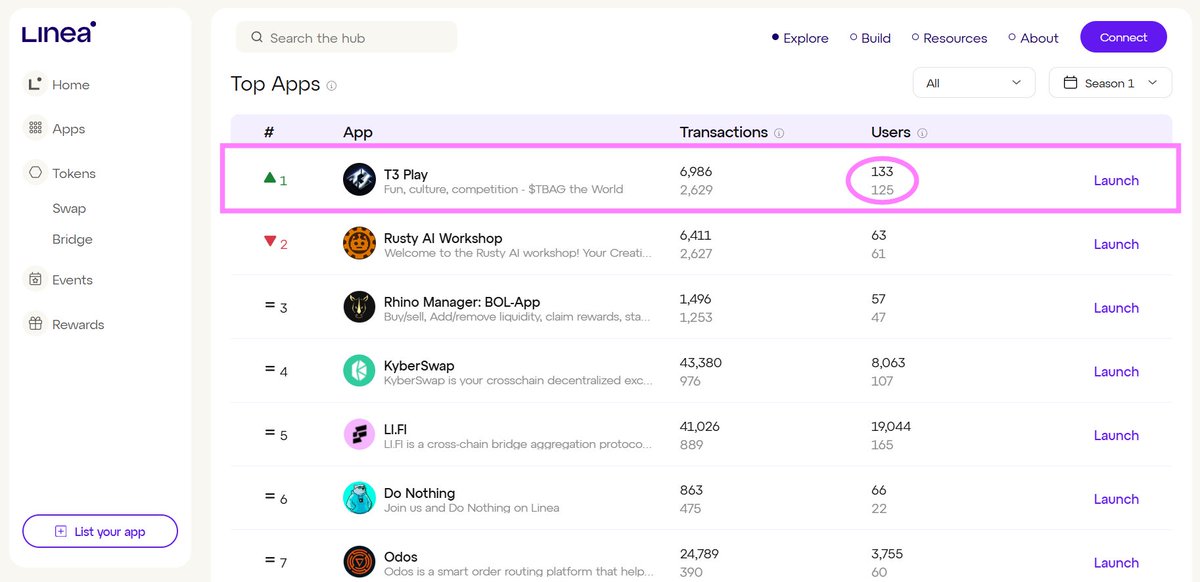This screenshot has width=1200, height=582.
Task: Launch Do Nothing
Action: click(1116, 499)
